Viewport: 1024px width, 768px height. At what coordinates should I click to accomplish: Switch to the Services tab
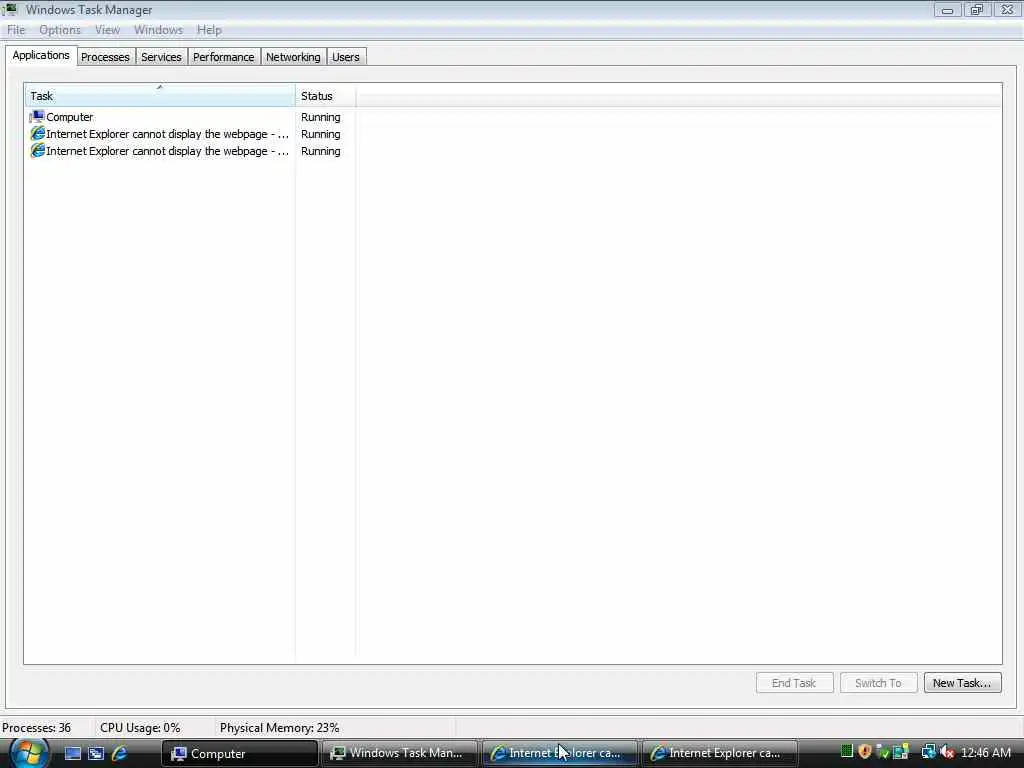coord(161,57)
